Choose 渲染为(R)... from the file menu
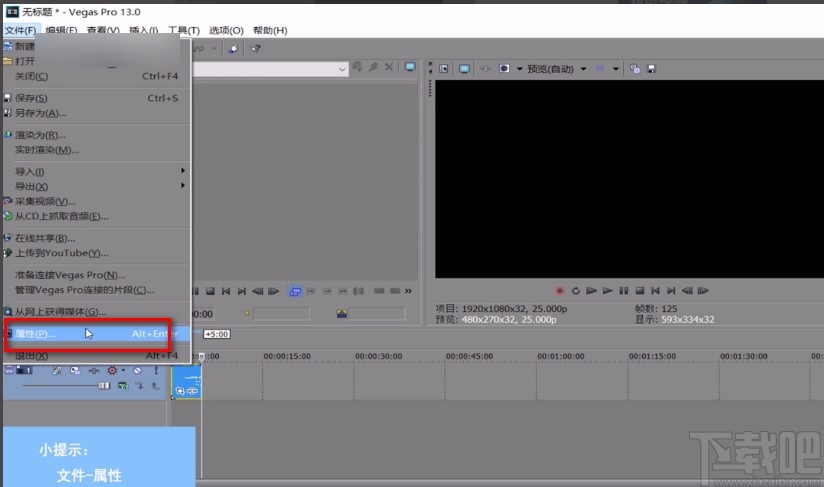Image resolution: width=824 pixels, height=487 pixels. point(97,135)
